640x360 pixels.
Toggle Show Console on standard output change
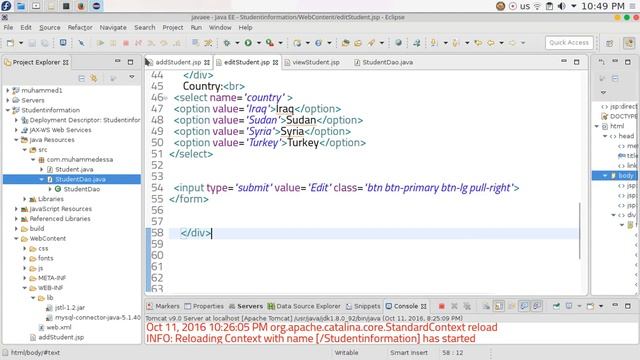(x=524, y=306)
